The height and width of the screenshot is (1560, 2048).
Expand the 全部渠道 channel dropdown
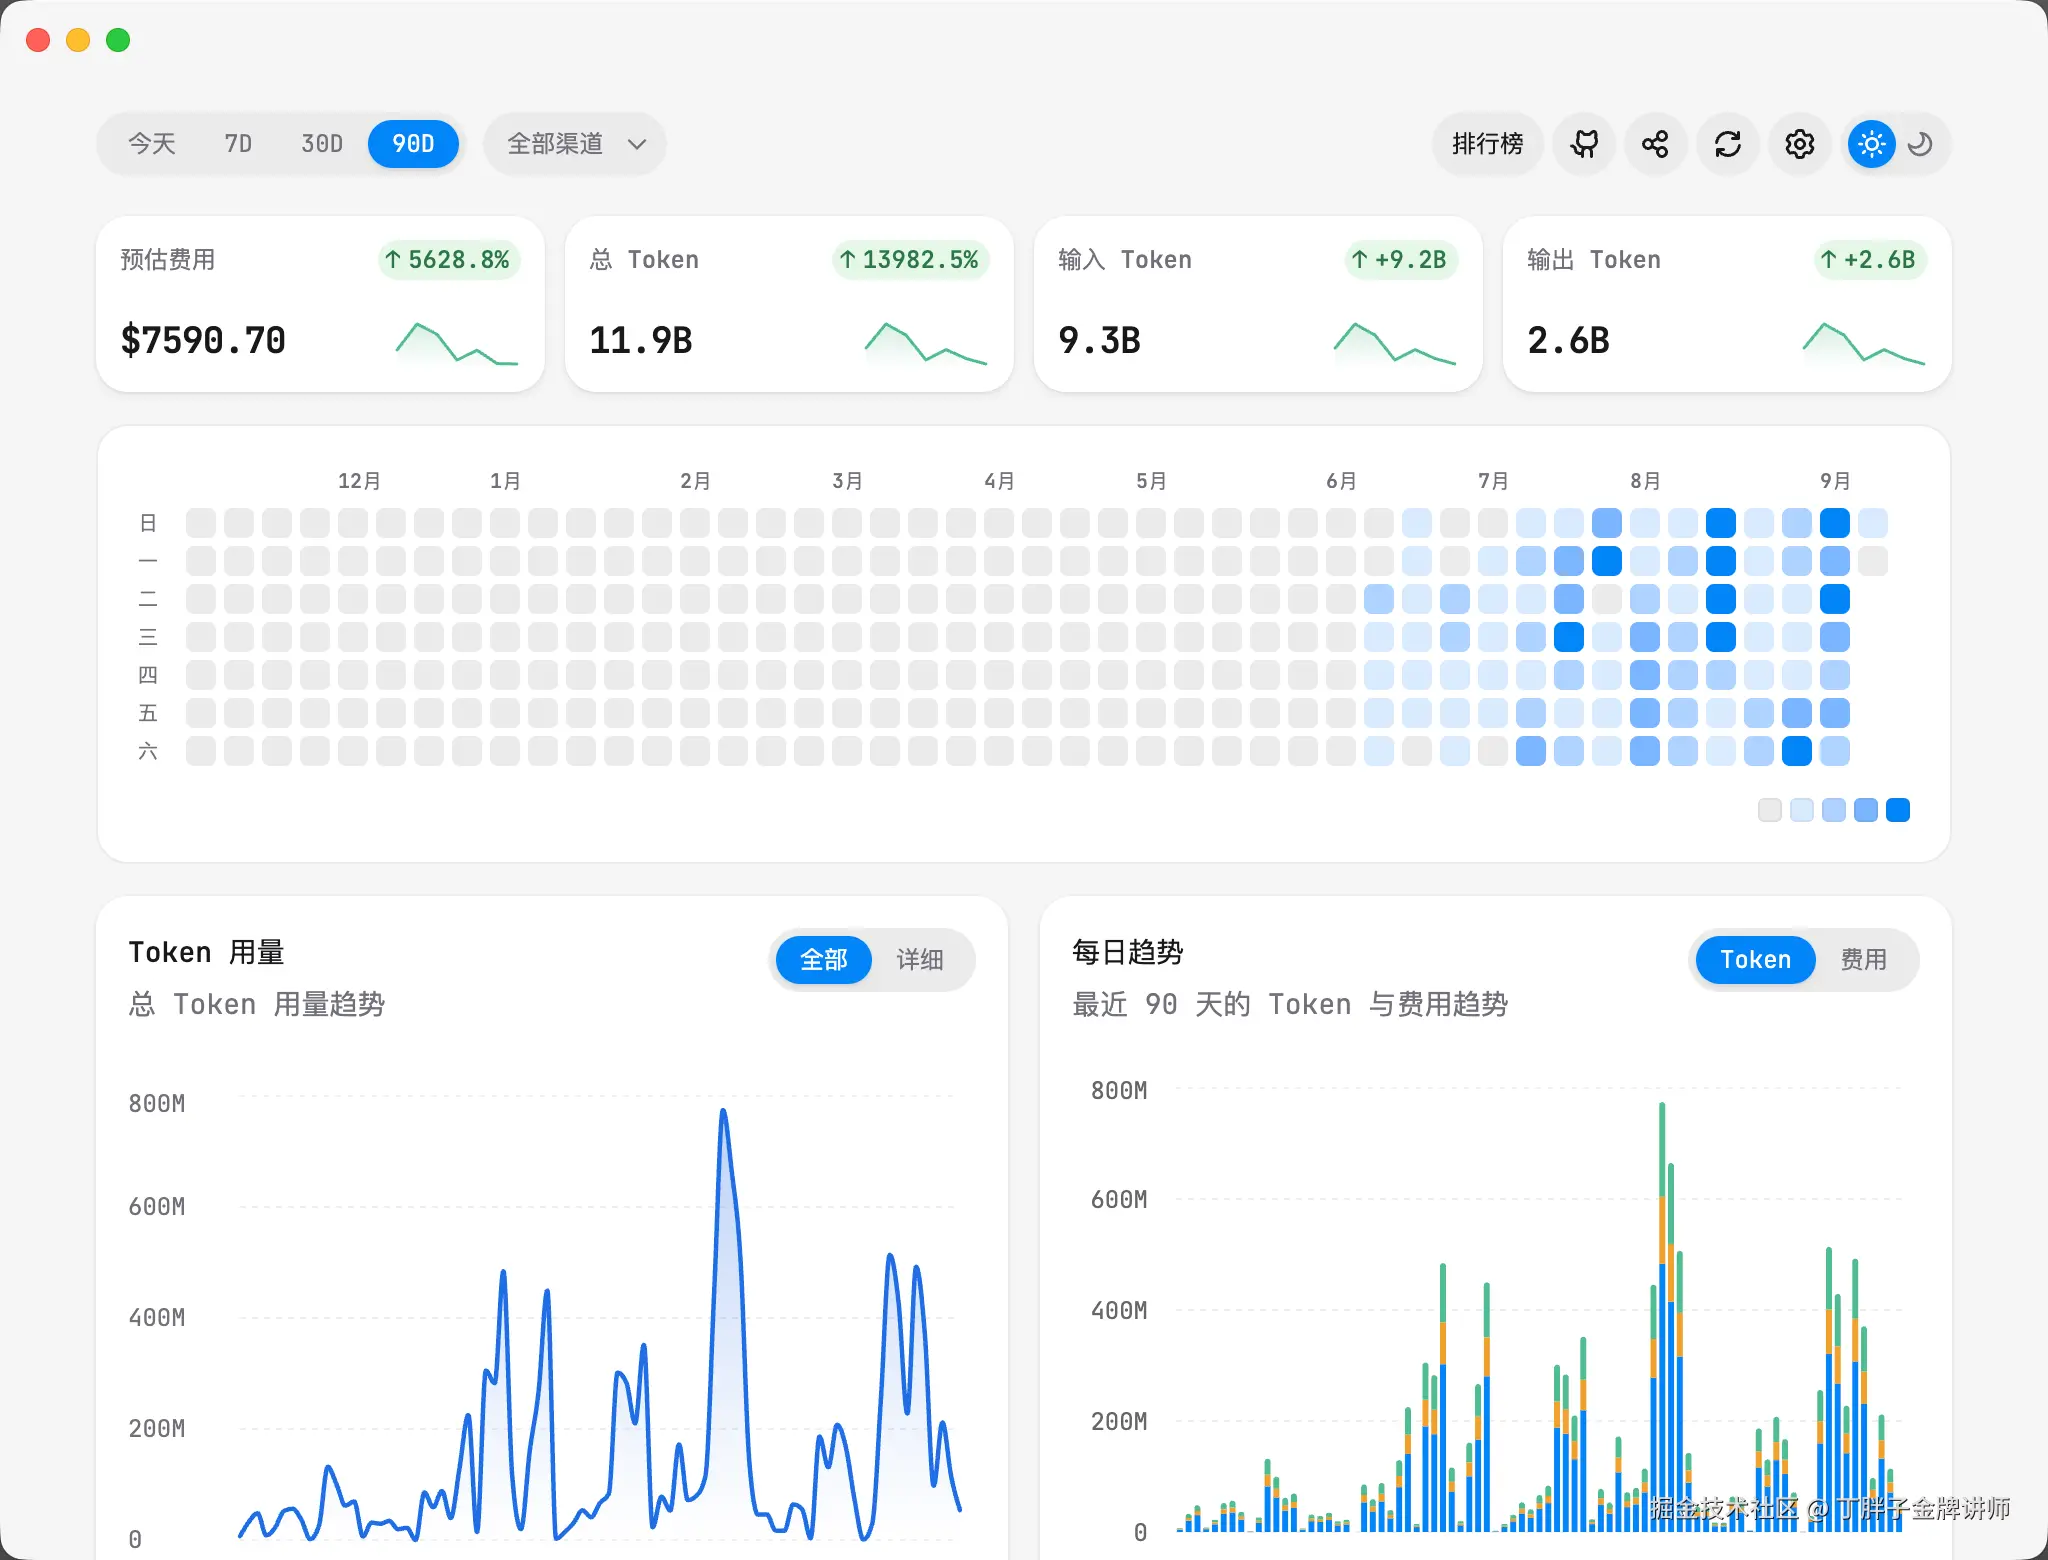[575, 144]
